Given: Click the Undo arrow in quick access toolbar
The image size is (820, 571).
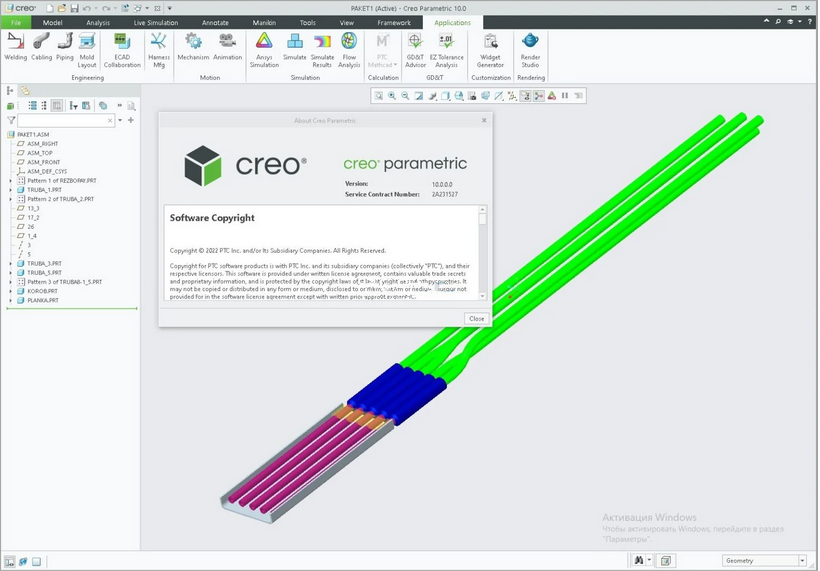Looking at the screenshot, I should (x=87, y=8).
